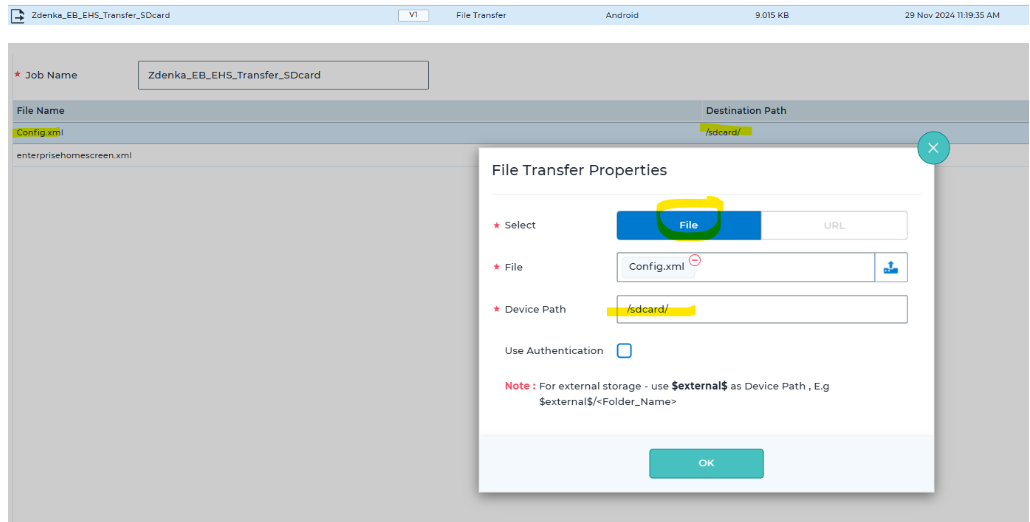Screen dimensions: 1030x522
Task: Click the V1 version badge in job row
Action: (413, 15)
